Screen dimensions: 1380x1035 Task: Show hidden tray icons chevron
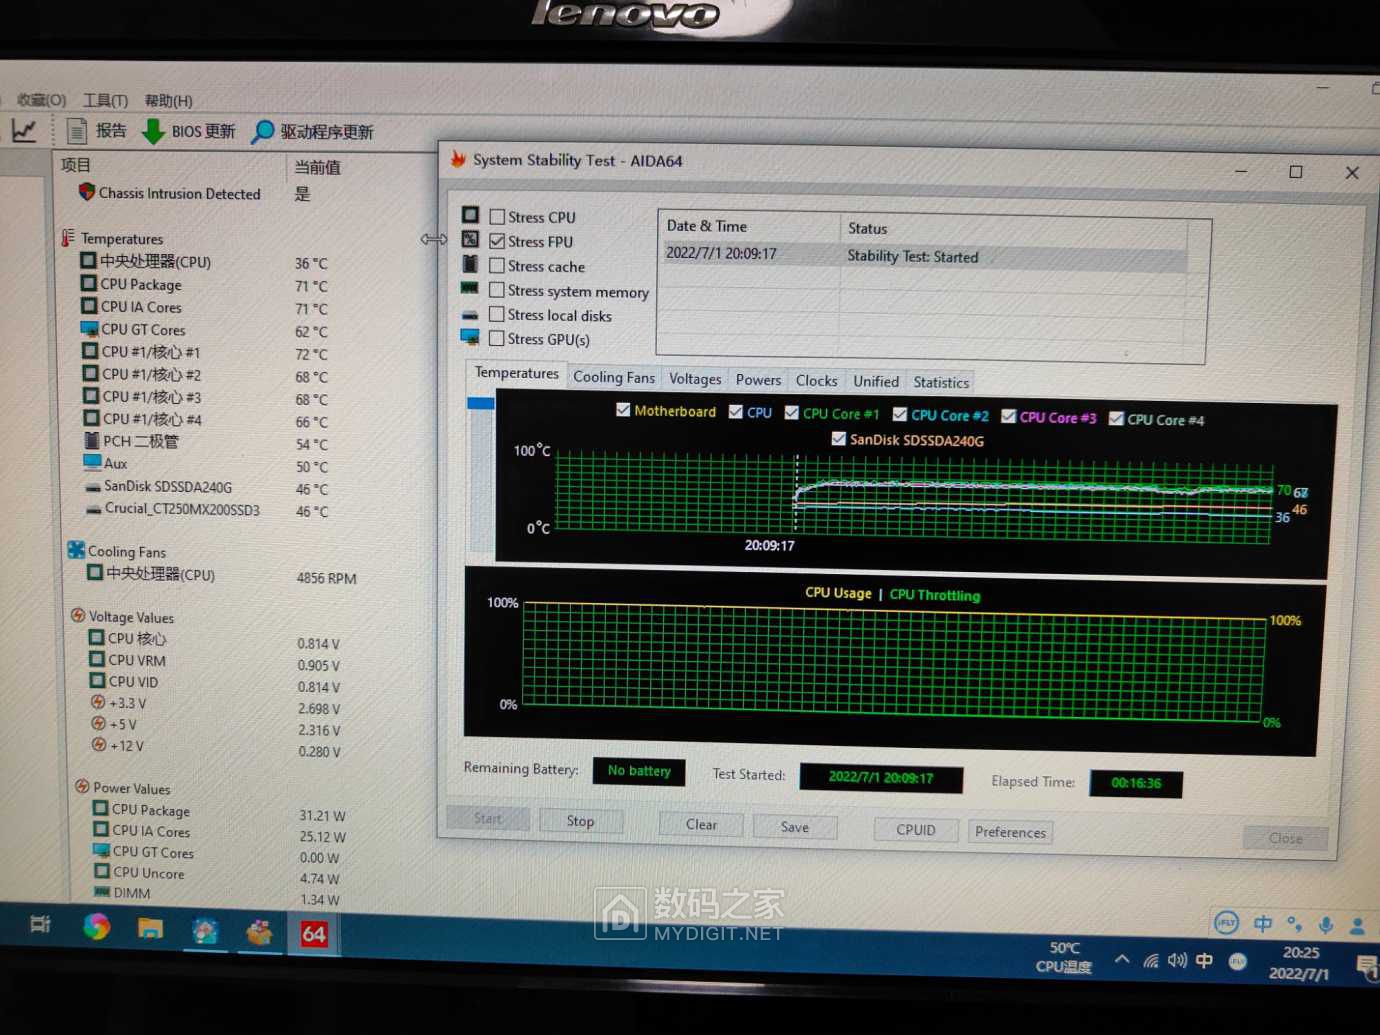pos(1122,960)
